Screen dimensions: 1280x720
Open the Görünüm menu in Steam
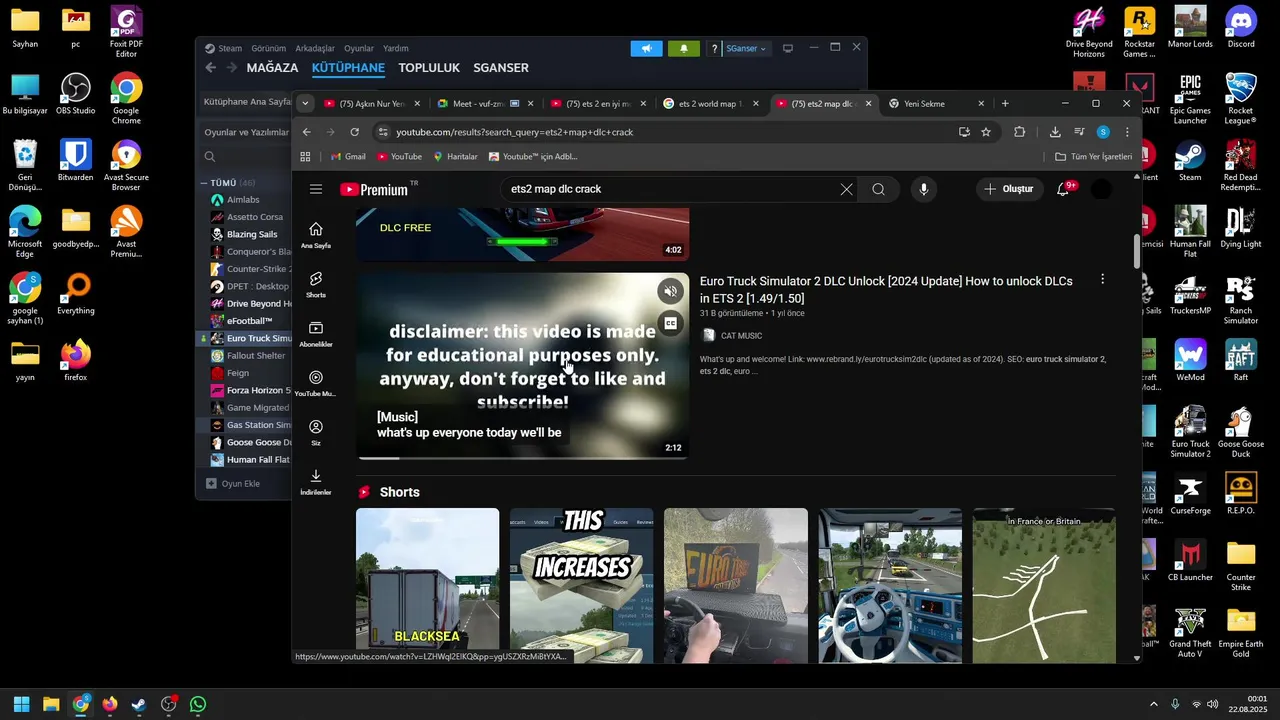click(x=268, y=48)
